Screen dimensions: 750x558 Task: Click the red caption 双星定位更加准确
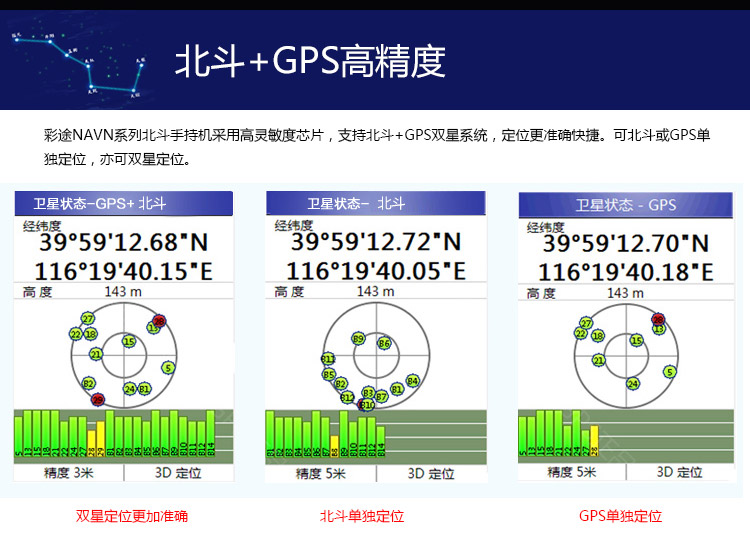click(132, 516)
